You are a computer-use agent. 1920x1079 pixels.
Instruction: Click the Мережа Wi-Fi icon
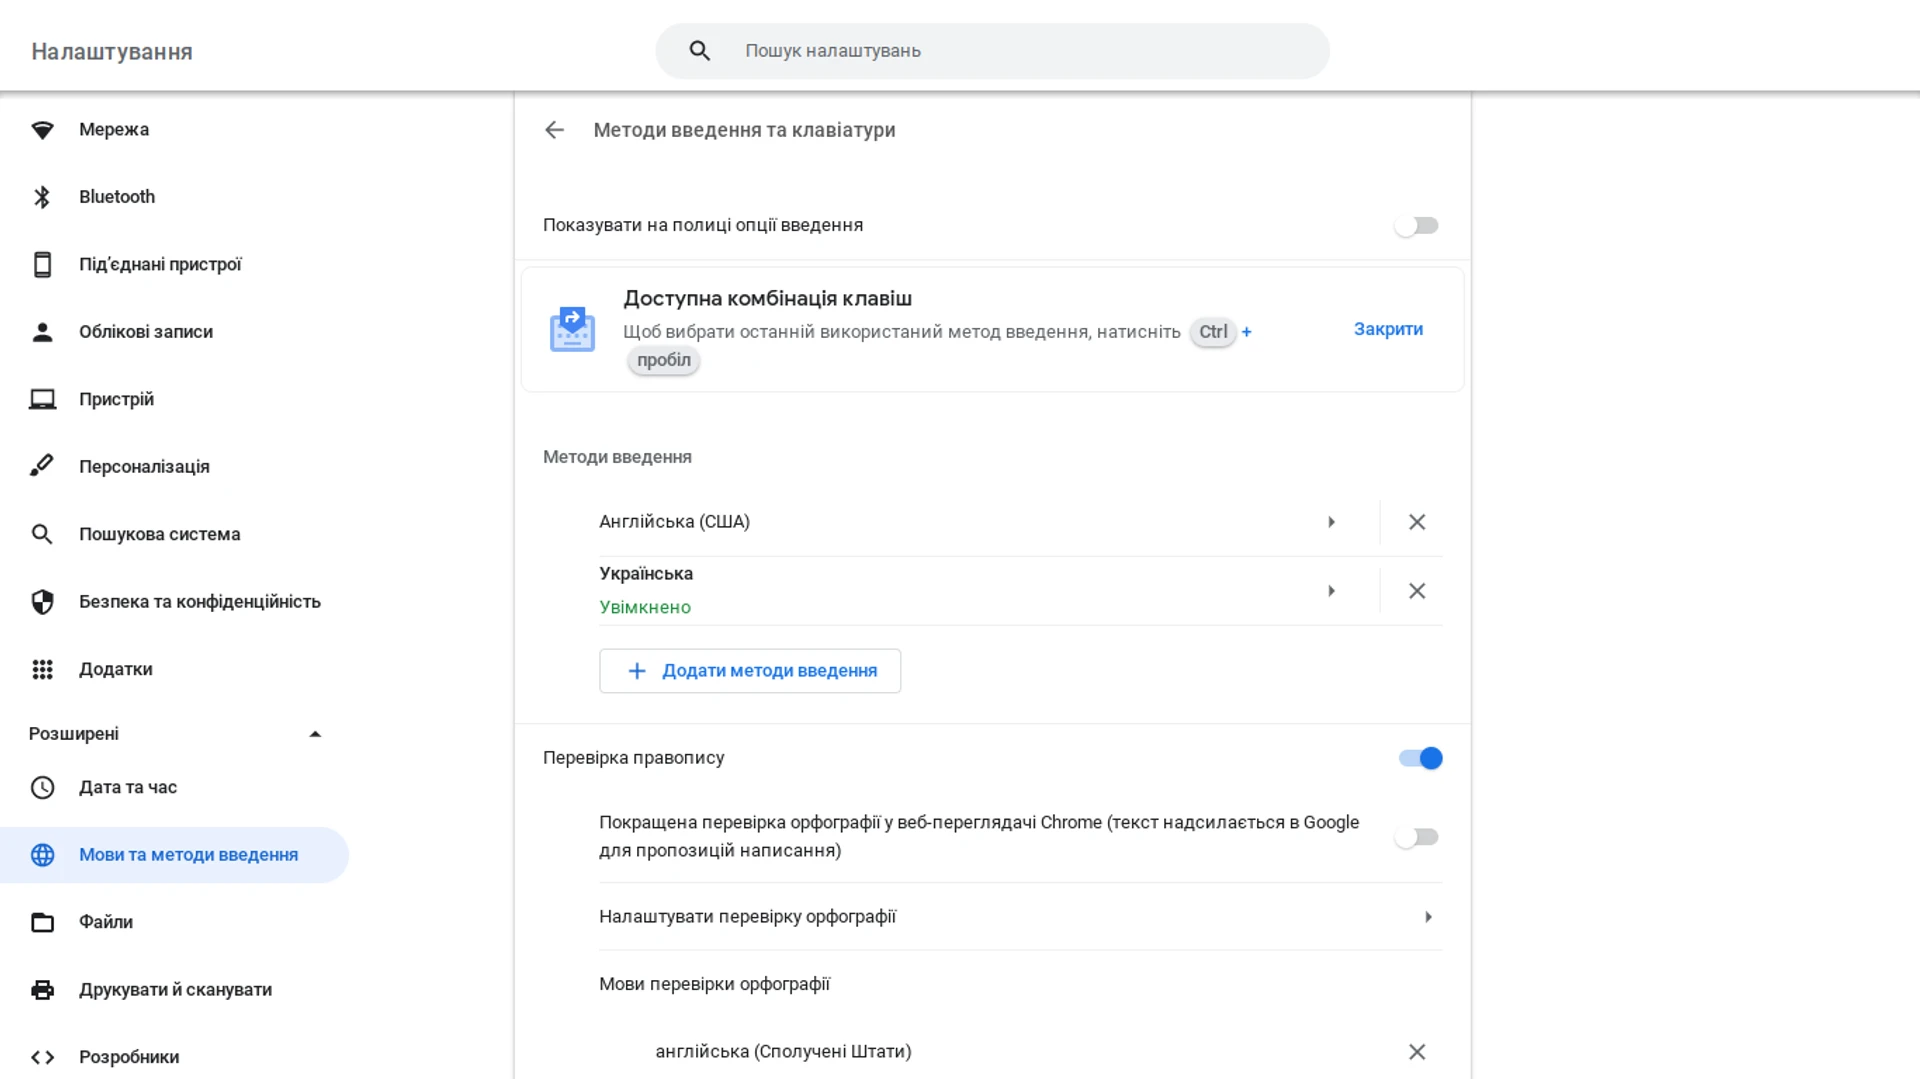(x=42, y=130)
